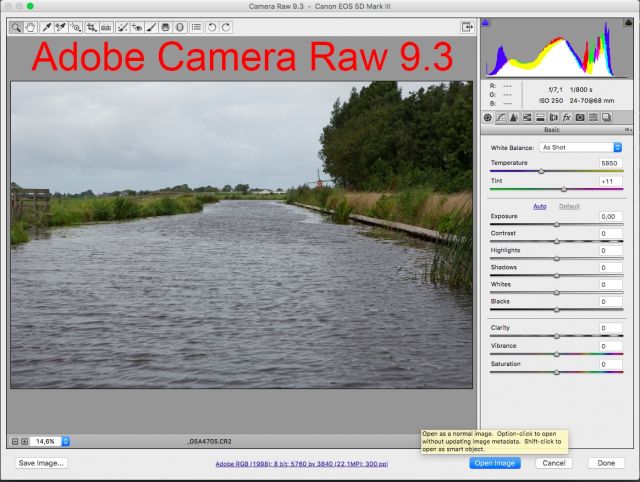This screenshot has height=482, width=640.
Task: Open the Split Toning tab
Action: click(x=540, y=118)
